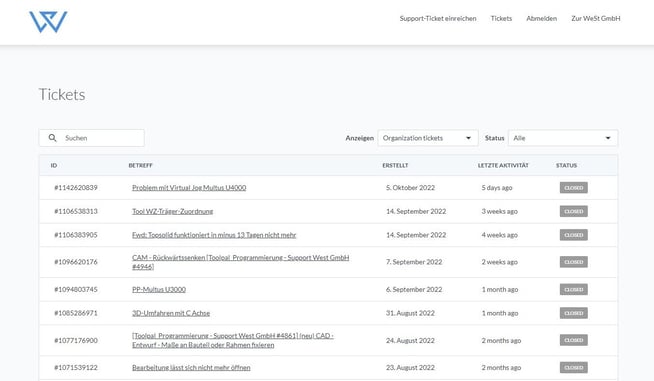654x381 pixels.
Task: Click the date 23. August 2022
Action: click(x=410, y=368)
